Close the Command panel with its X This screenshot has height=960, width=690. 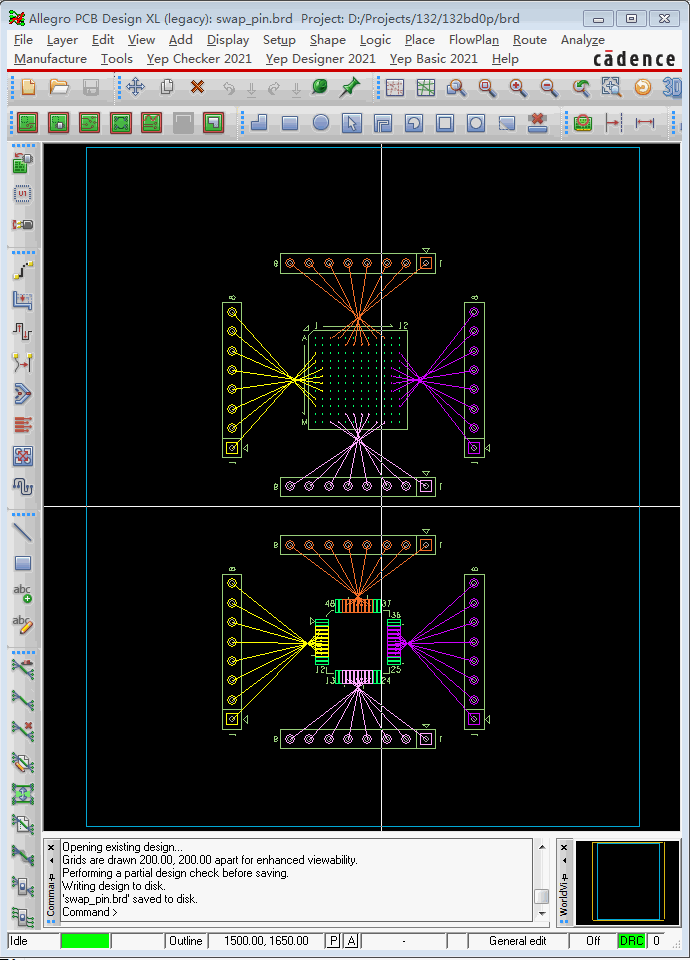51,847
